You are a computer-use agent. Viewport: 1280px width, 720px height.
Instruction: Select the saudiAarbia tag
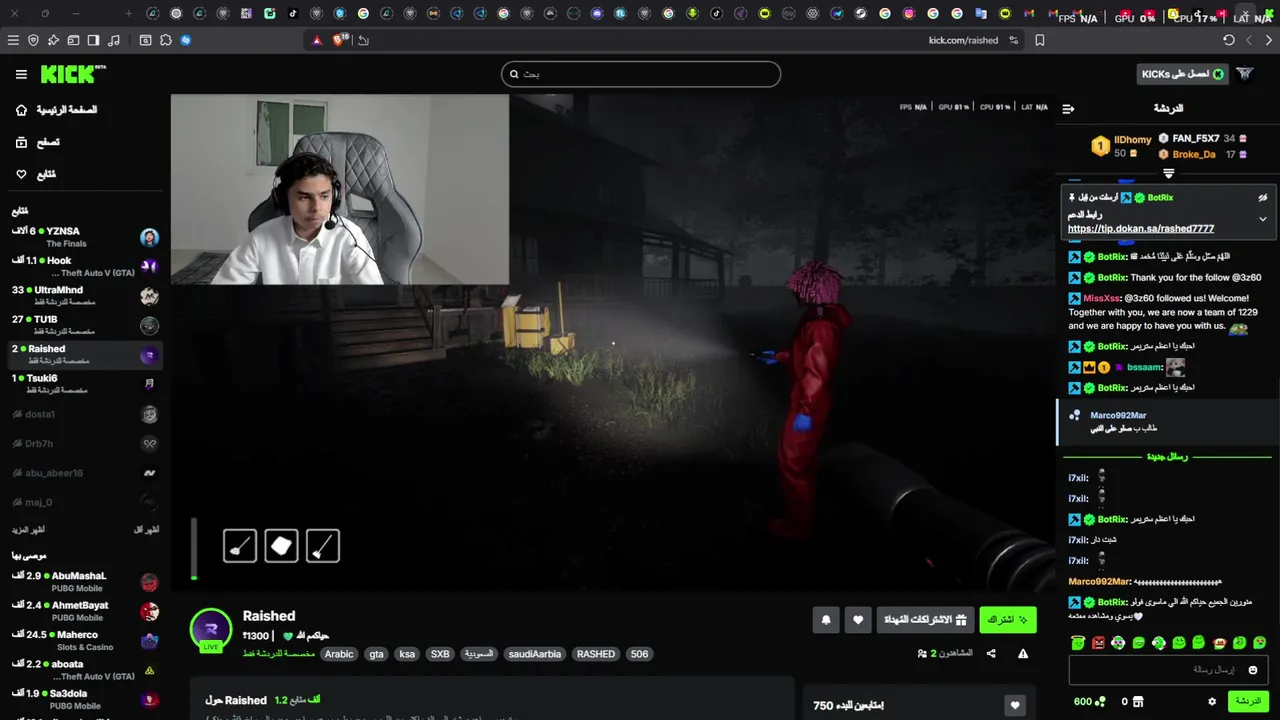[x=535, y=654]
